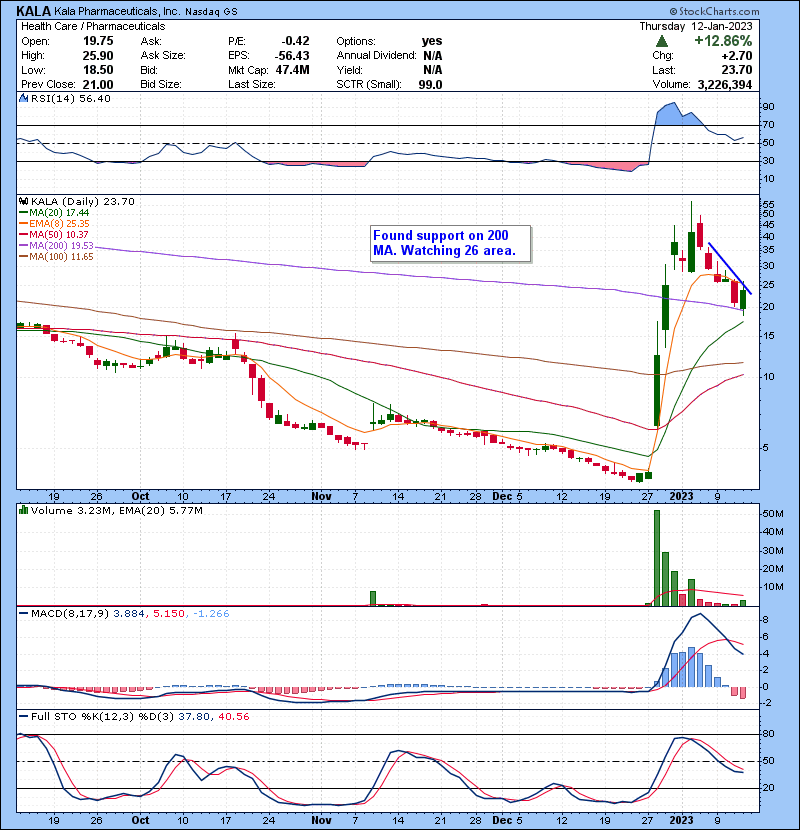Screen dimensions: 800x830
Task: Click the StockCharts.com copyright text
Action: [714, 11]
